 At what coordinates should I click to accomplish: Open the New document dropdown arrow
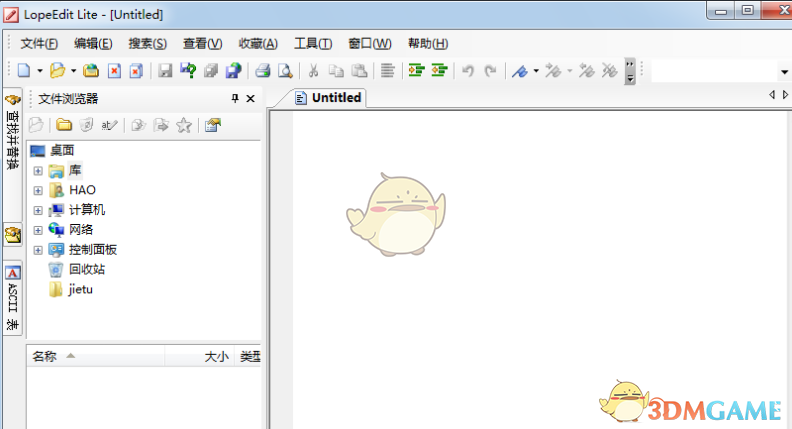[39, 71]
